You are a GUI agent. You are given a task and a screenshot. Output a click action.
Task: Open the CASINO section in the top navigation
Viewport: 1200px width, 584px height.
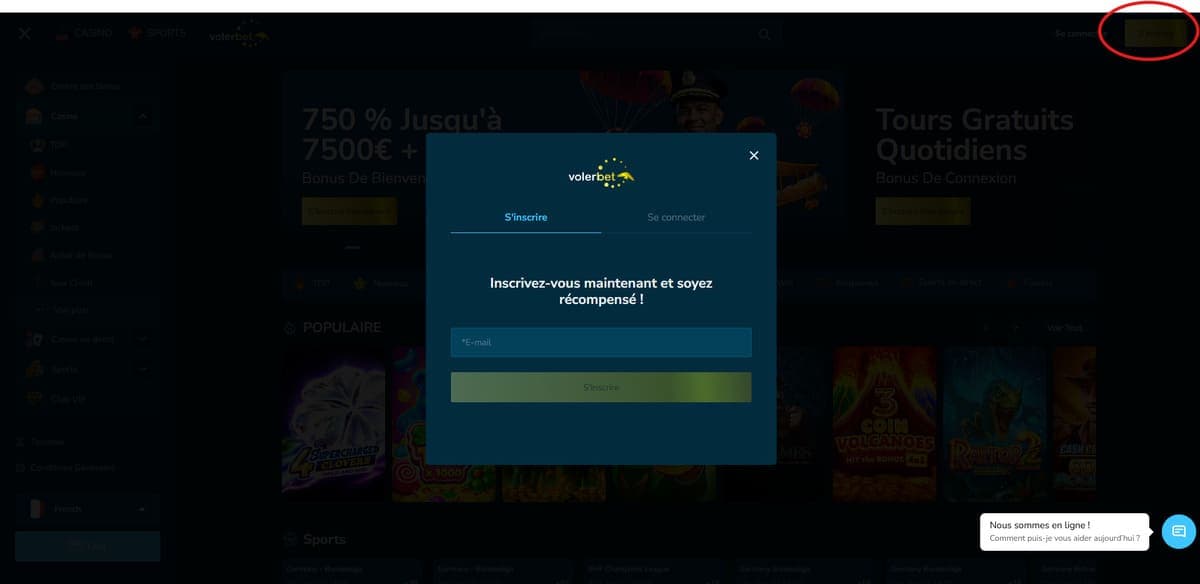(83, 33)
